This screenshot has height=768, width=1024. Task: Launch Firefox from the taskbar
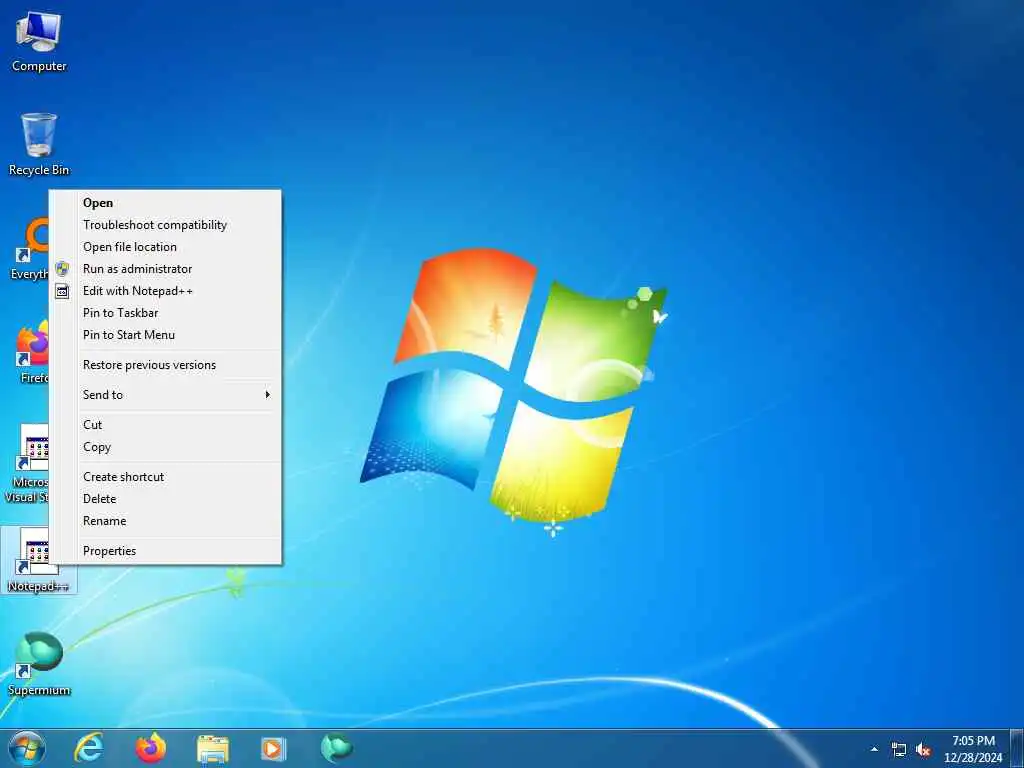tap(151, 748)
